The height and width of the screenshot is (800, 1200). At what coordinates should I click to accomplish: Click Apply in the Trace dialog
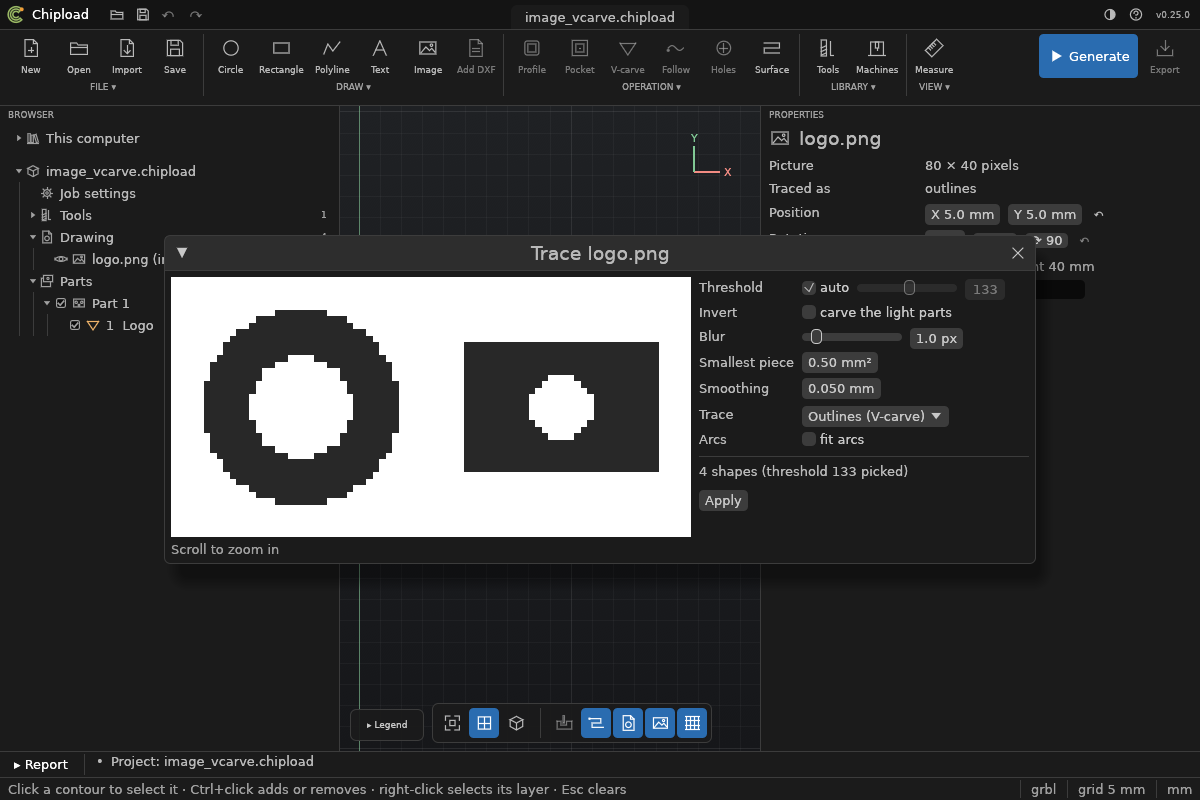tap(723, 500)
